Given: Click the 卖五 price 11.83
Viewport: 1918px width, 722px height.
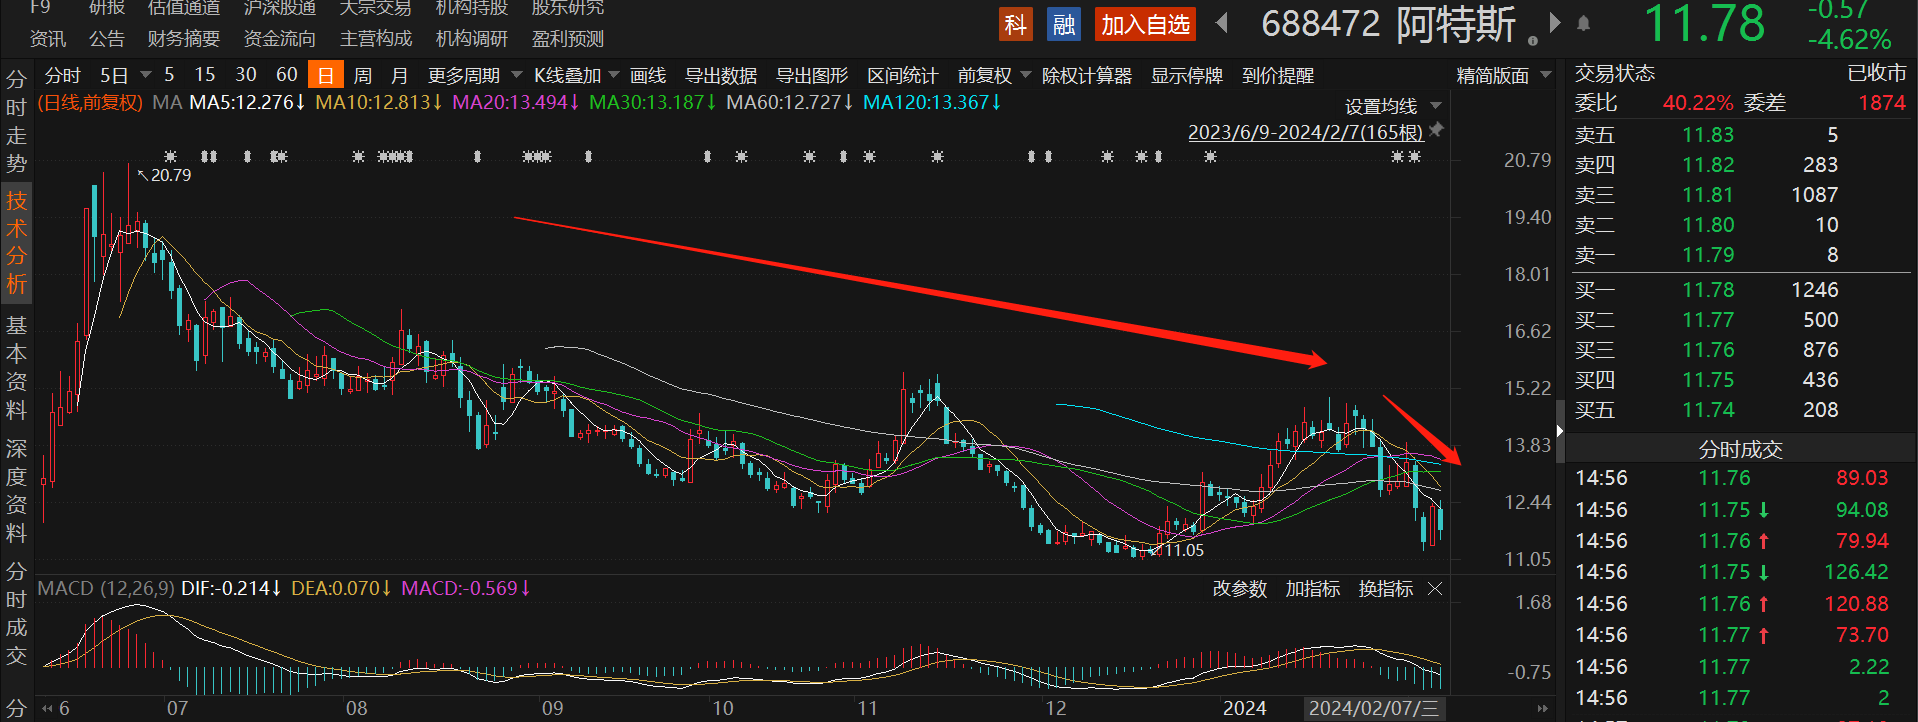Looking at the screenshot, I should point(1708,135).
